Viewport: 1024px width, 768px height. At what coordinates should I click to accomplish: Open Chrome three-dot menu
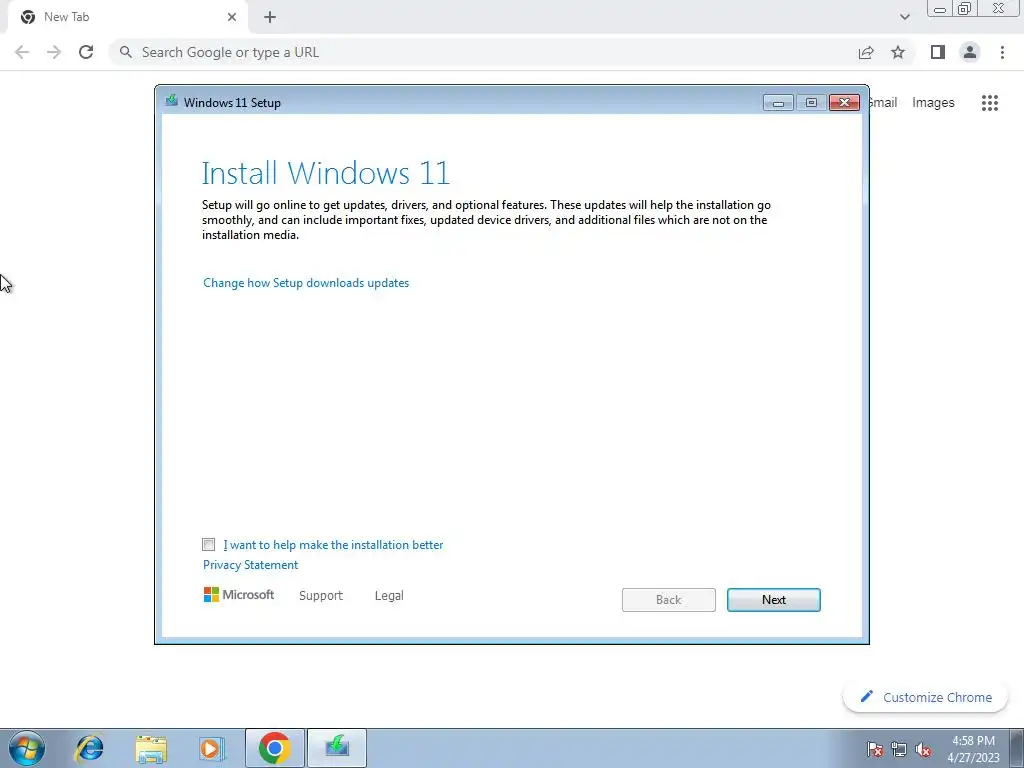(1002, 52)
